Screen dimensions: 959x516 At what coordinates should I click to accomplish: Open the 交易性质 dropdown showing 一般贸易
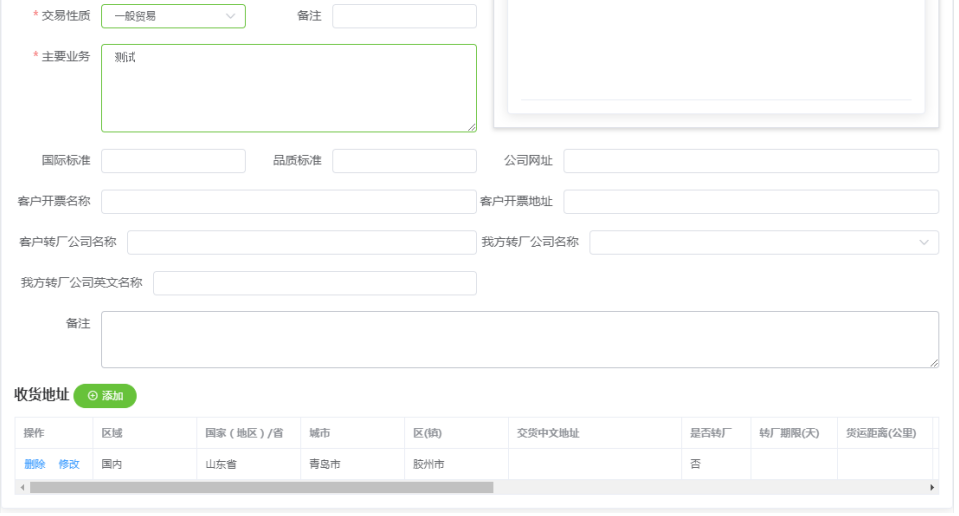pyautogui.click(x=173, y=16)
